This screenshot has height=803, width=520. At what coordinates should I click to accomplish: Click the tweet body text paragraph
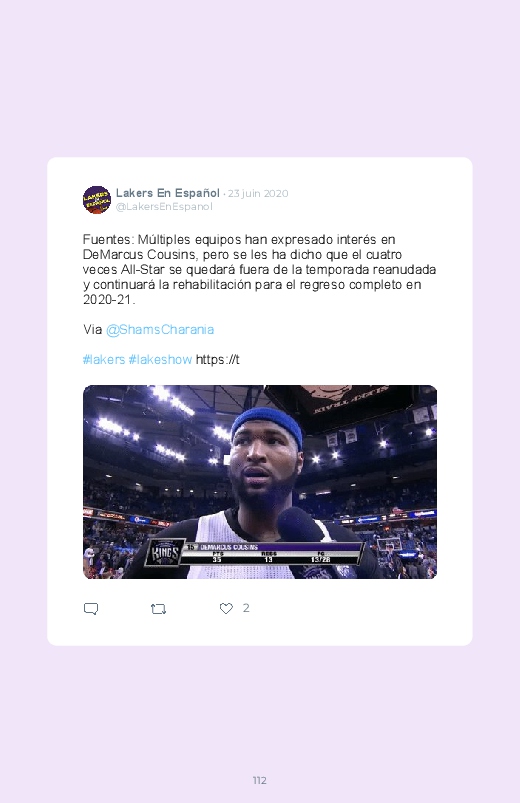point(259,269)
